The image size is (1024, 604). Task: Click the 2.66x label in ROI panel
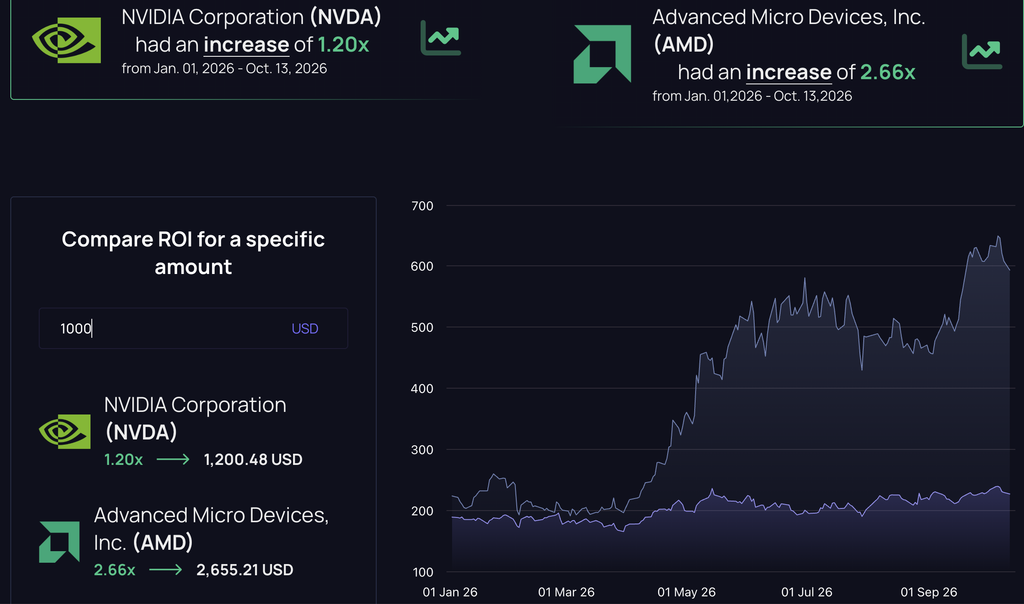point(114,570)
